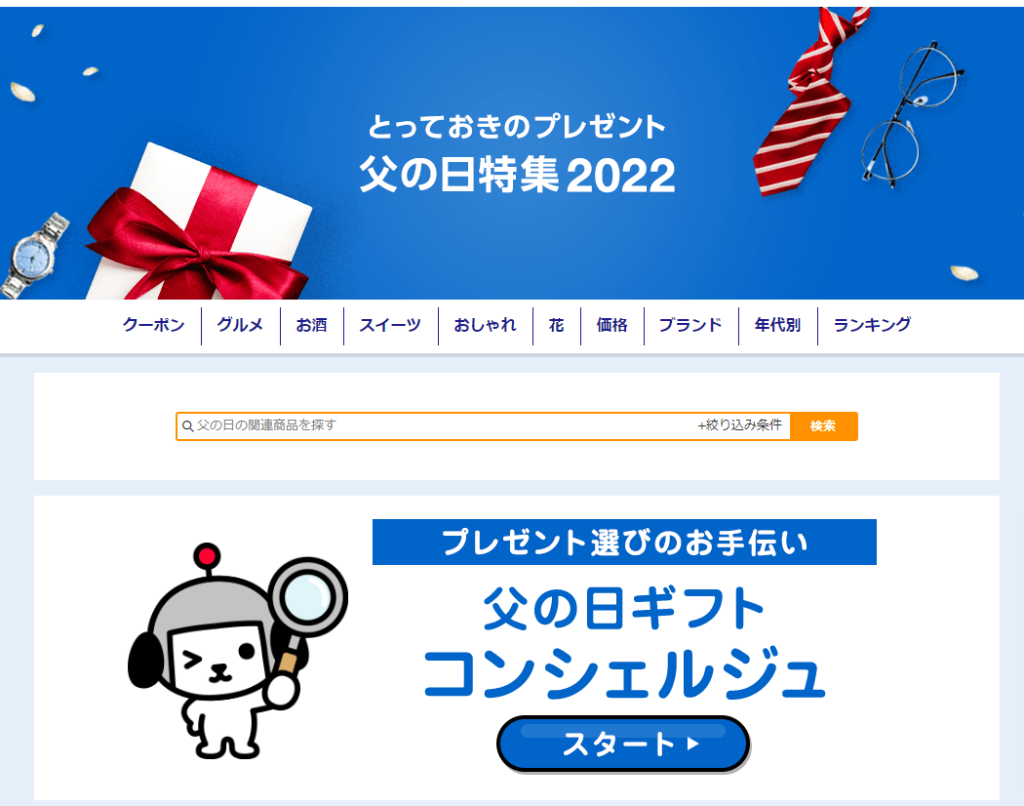The height and width of the screenshot is (806, 1024).
Task: Open the スイーツ category tab
Action: (x=391, y=325)
